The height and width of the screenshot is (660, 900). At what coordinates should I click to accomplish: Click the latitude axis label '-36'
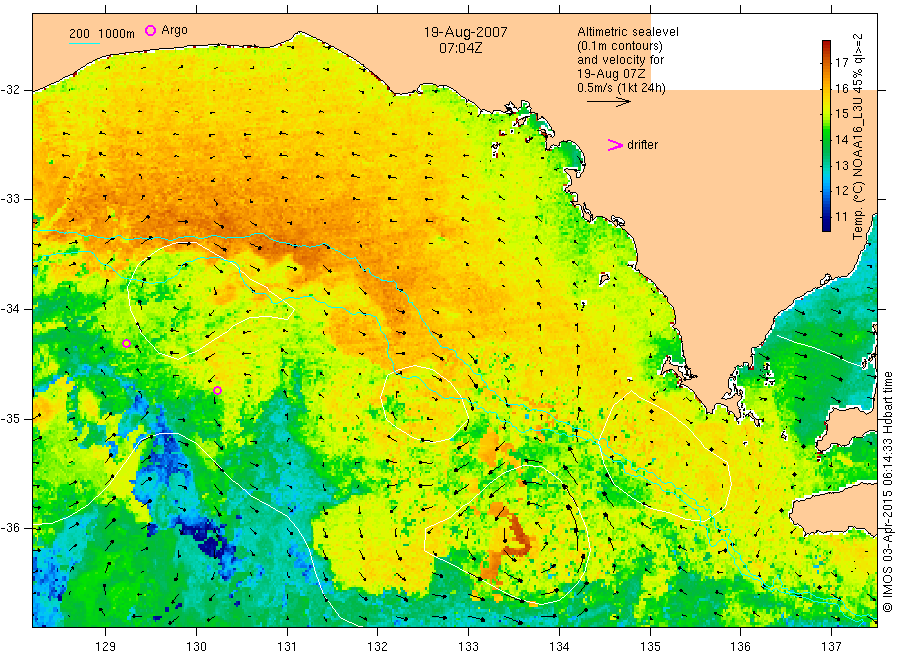(11, 528)
